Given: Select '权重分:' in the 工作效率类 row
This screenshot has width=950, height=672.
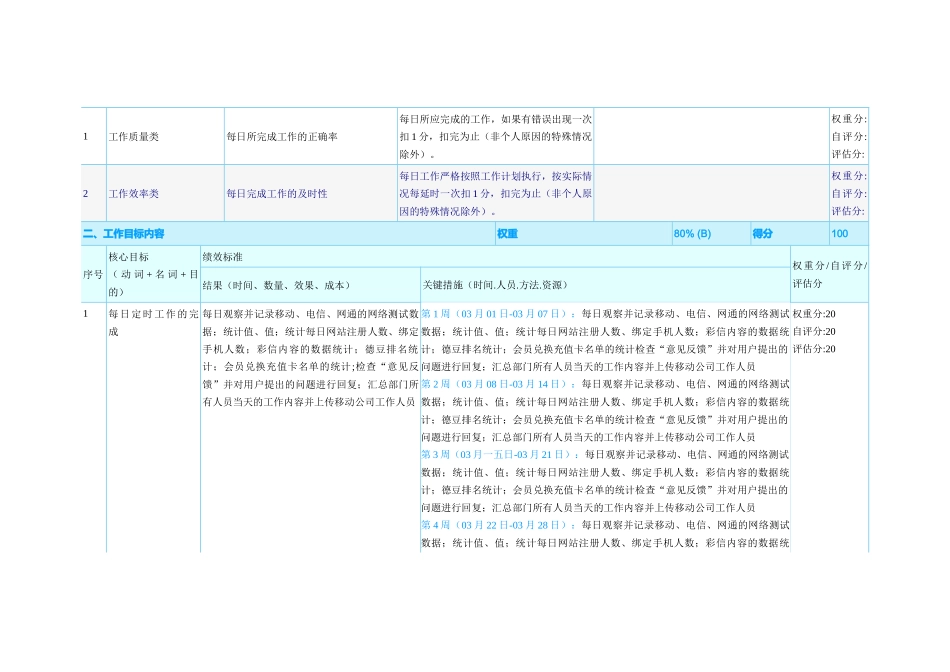Looking at the screenshot, I should pos(849,176).
